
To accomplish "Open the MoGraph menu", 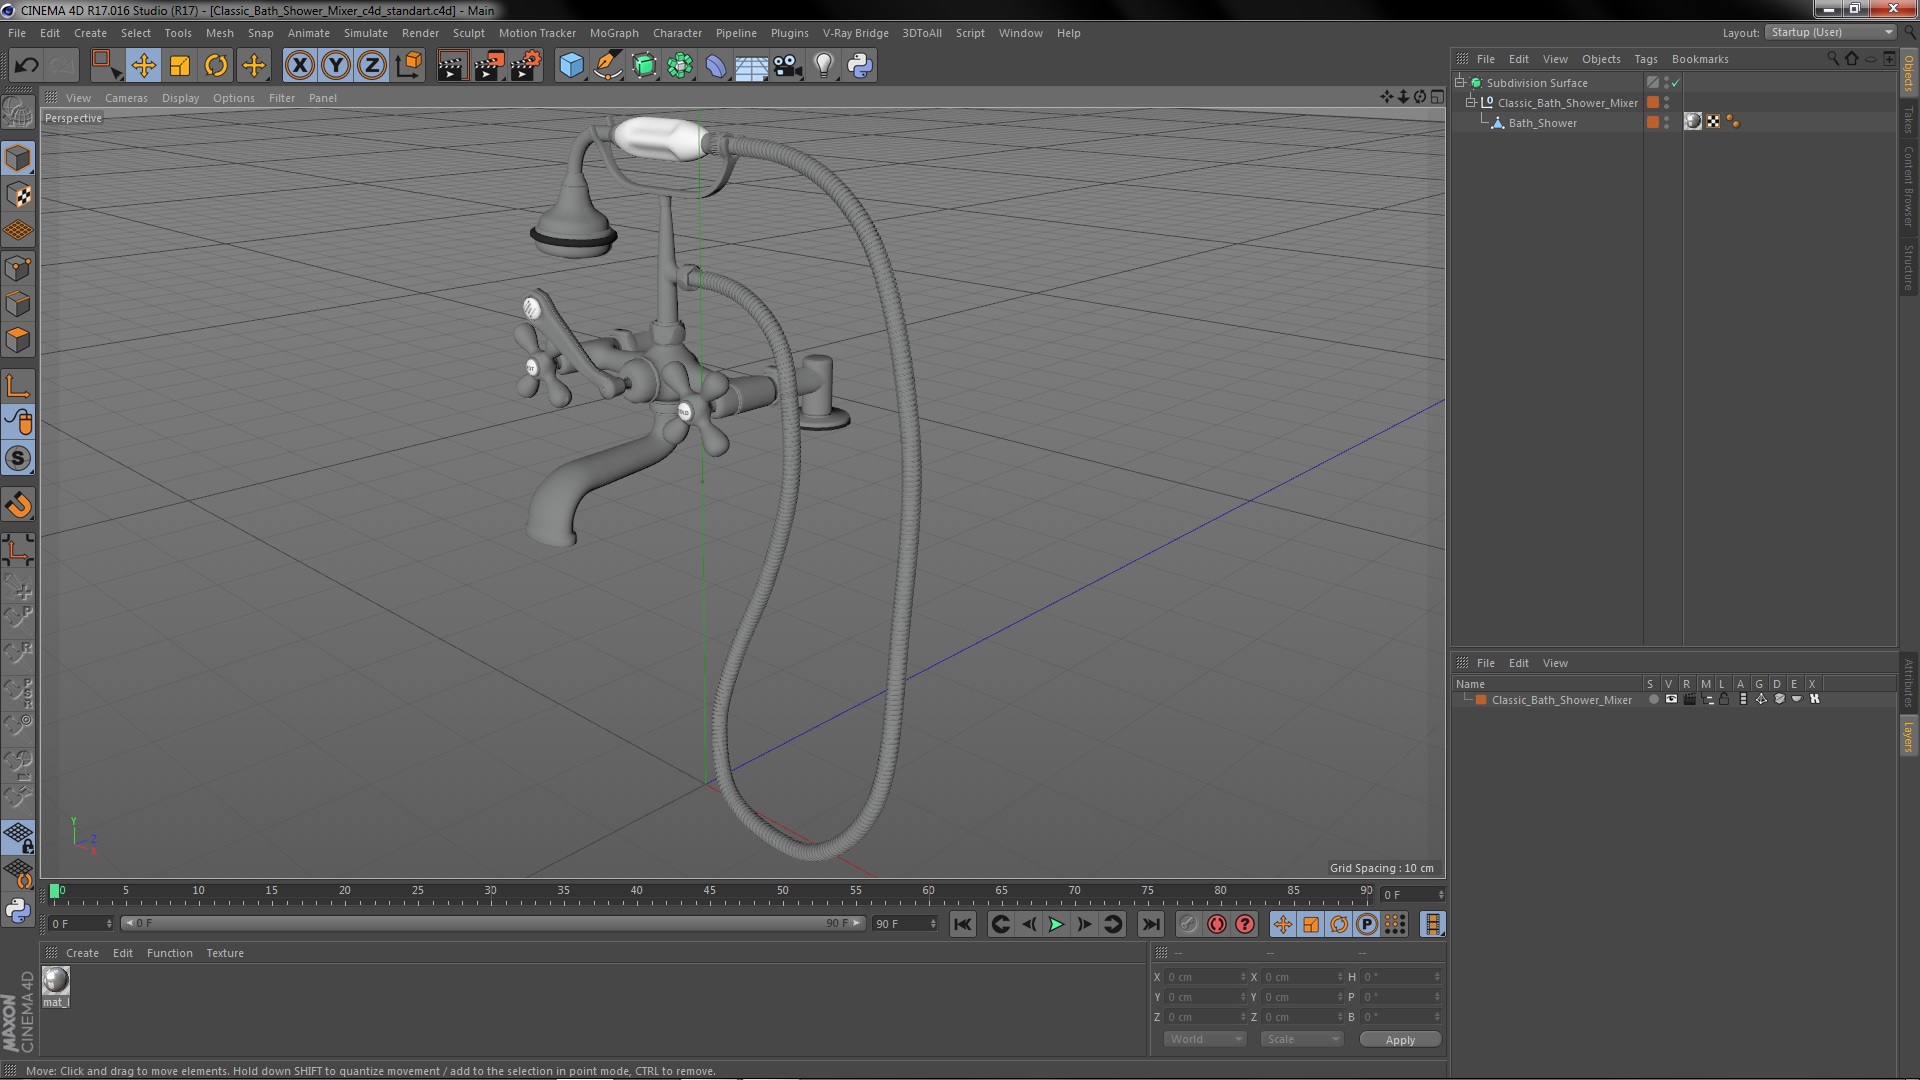I will 614,33.
